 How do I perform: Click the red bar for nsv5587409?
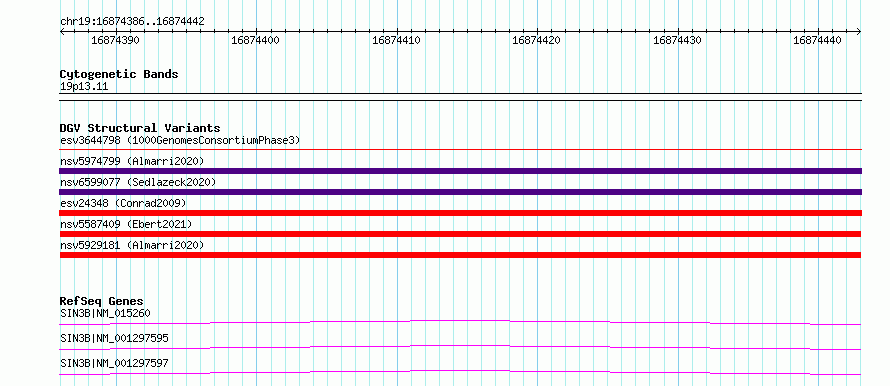tap(460, 234)
